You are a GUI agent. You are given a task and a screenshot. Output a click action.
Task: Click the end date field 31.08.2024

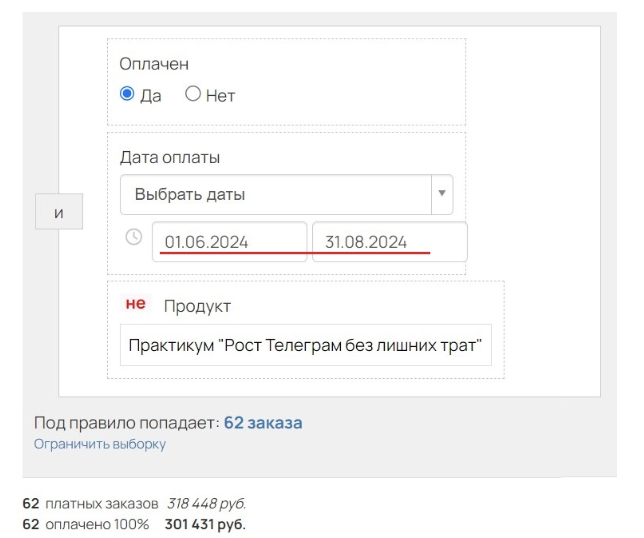pos(389,242)
